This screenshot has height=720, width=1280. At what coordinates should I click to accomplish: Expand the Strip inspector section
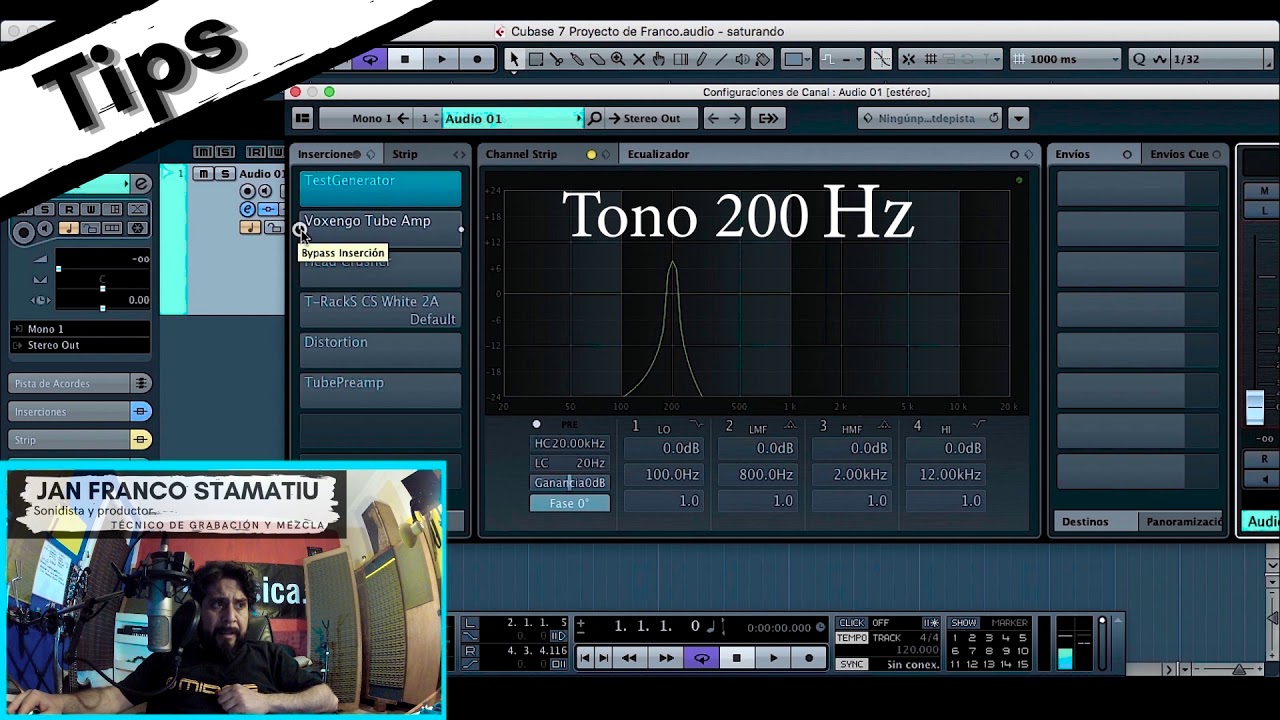[80, 439]
